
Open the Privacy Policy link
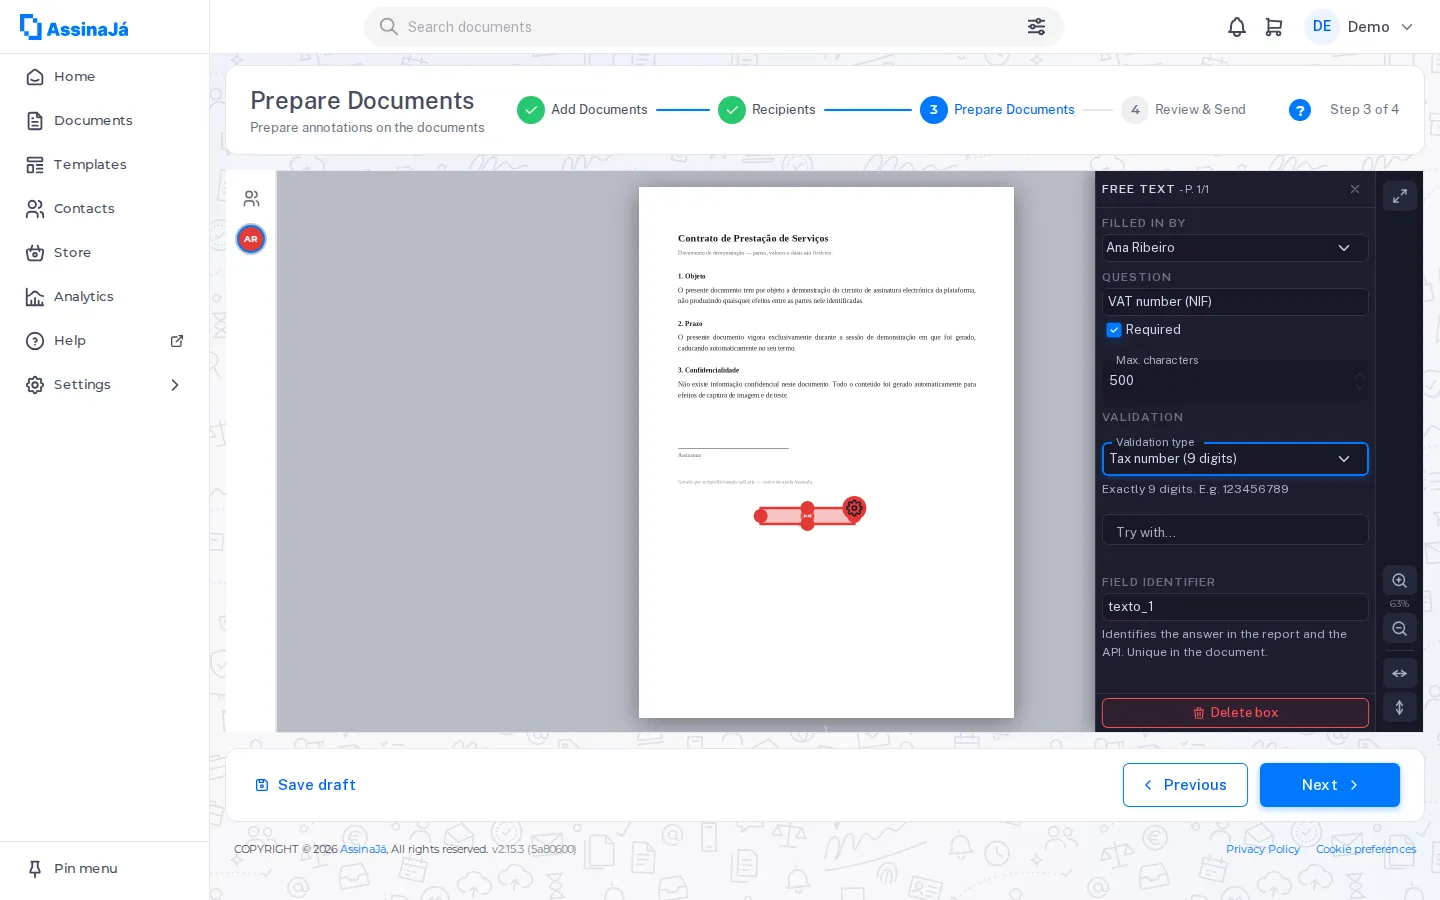tap(1263, 849)
